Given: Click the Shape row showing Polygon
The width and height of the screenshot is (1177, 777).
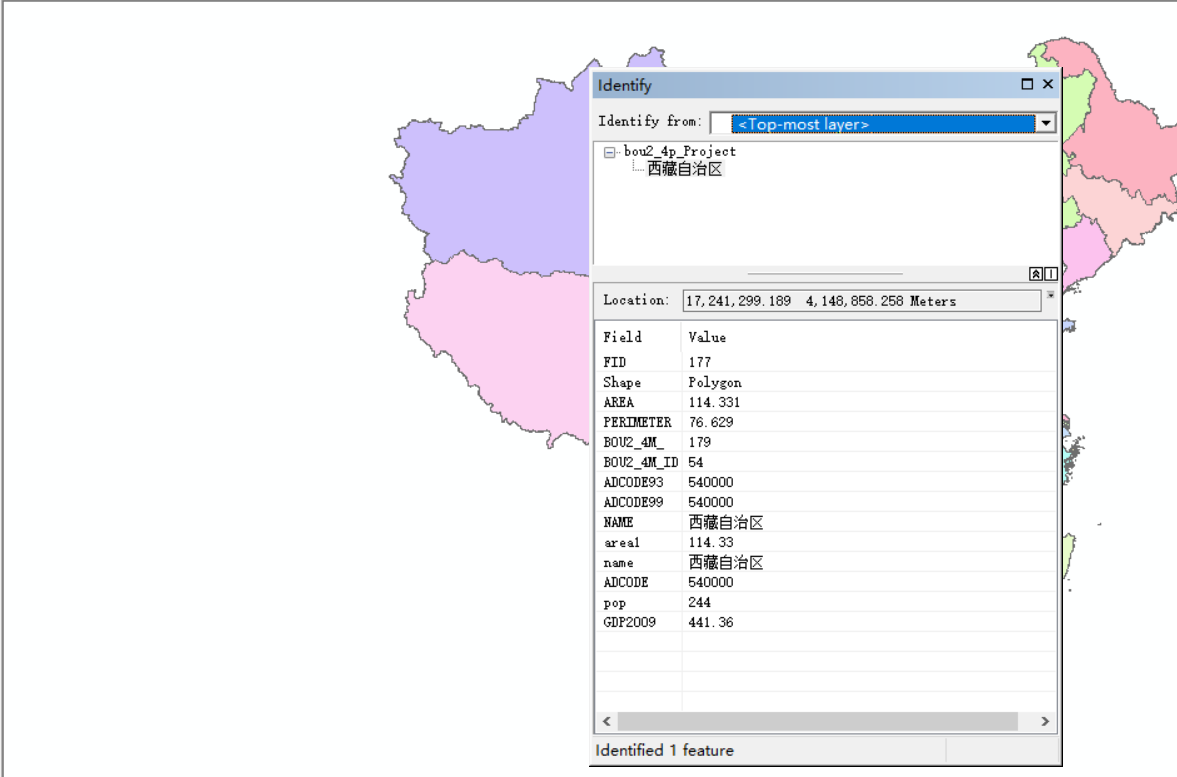Looking at the screenshot, I should pos(714,382).
